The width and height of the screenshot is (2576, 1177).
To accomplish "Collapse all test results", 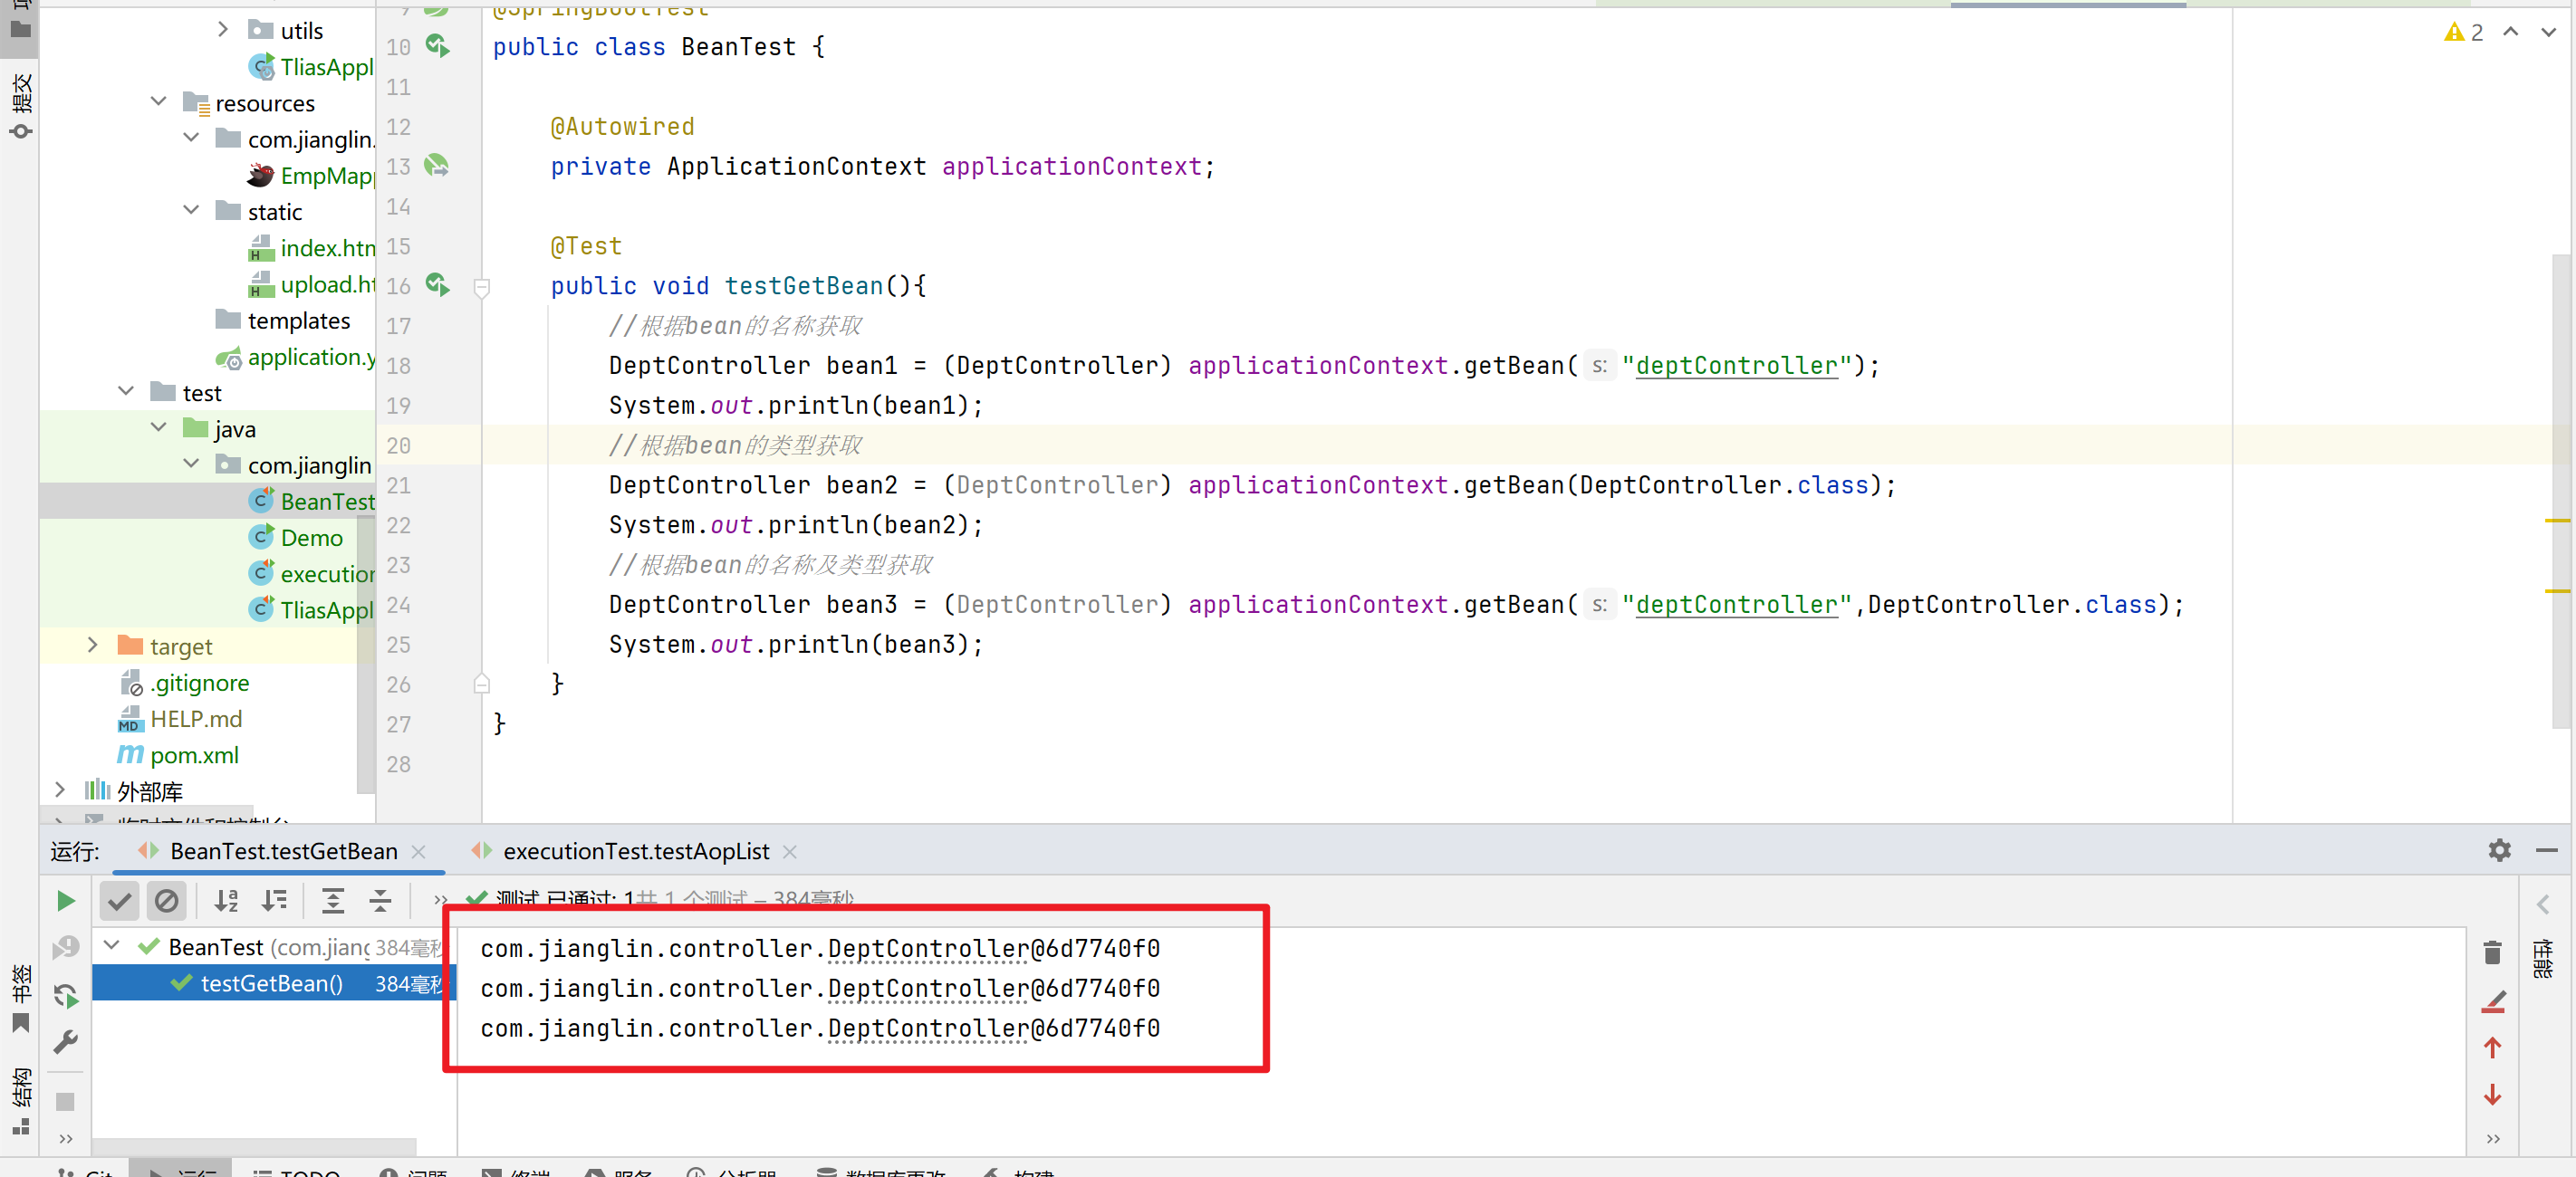I will pyautogui.click(x=380, y=901).
